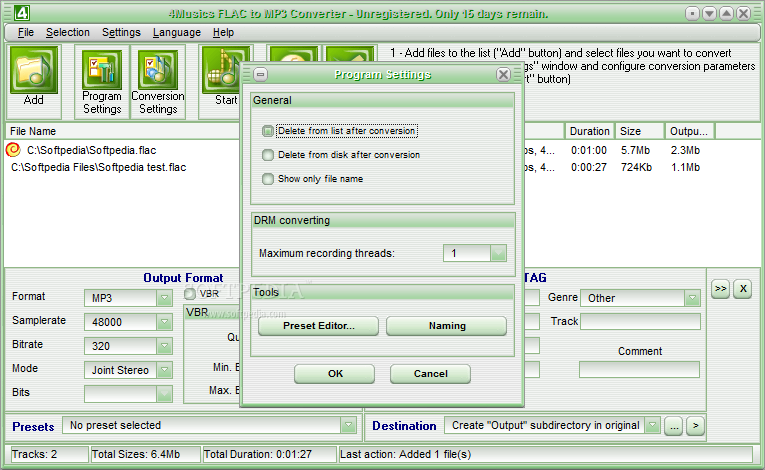Image resolution: width=765 pixels, height=470 pixels.
Task: Click the main window restore-down arrow button
Action: coord(709,14)
